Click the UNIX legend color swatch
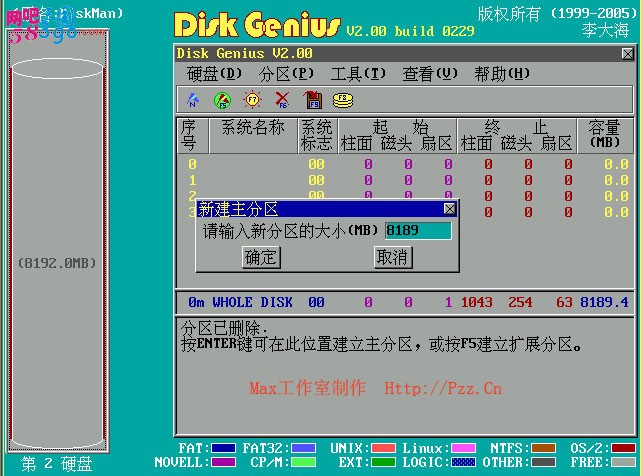Screen dimensions: 641x476 click(383, 448)
